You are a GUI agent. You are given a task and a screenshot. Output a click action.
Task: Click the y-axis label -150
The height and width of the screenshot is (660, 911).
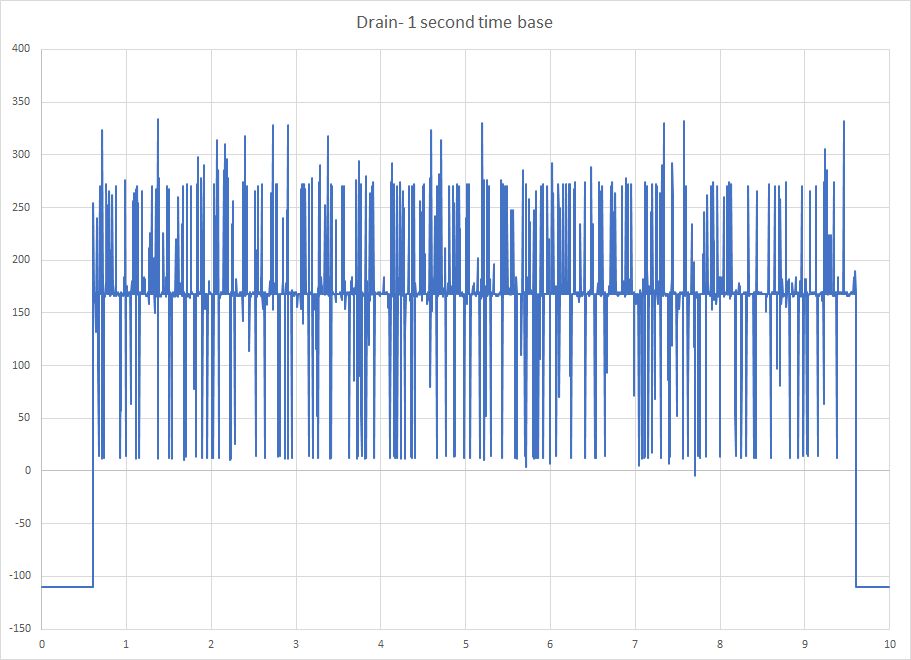(19, 629)
